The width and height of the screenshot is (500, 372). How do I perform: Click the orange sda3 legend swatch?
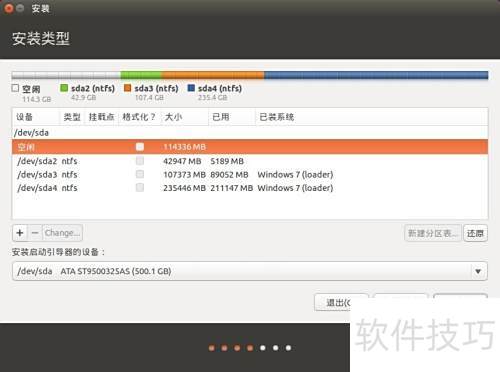click(127, 88)
